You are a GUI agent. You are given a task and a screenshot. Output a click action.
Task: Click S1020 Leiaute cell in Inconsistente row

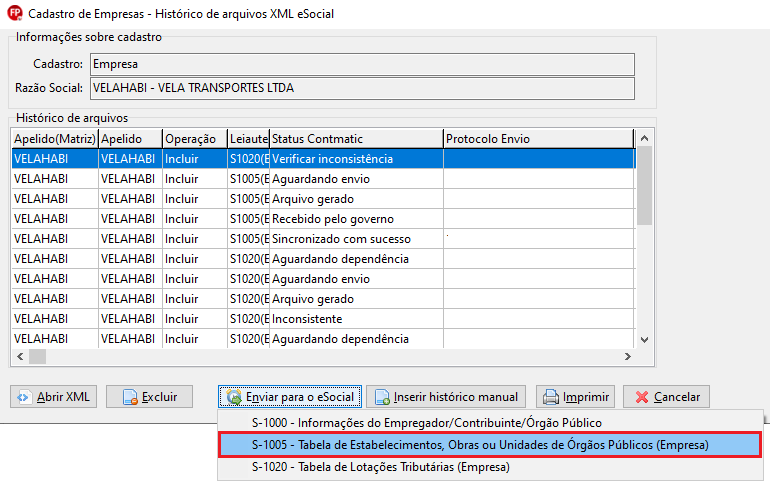click(248, 319)
